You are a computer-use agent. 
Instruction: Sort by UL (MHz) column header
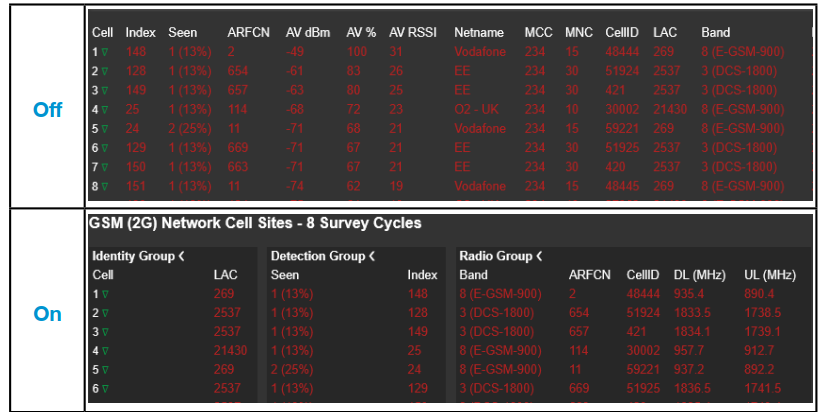pos(770,275)
